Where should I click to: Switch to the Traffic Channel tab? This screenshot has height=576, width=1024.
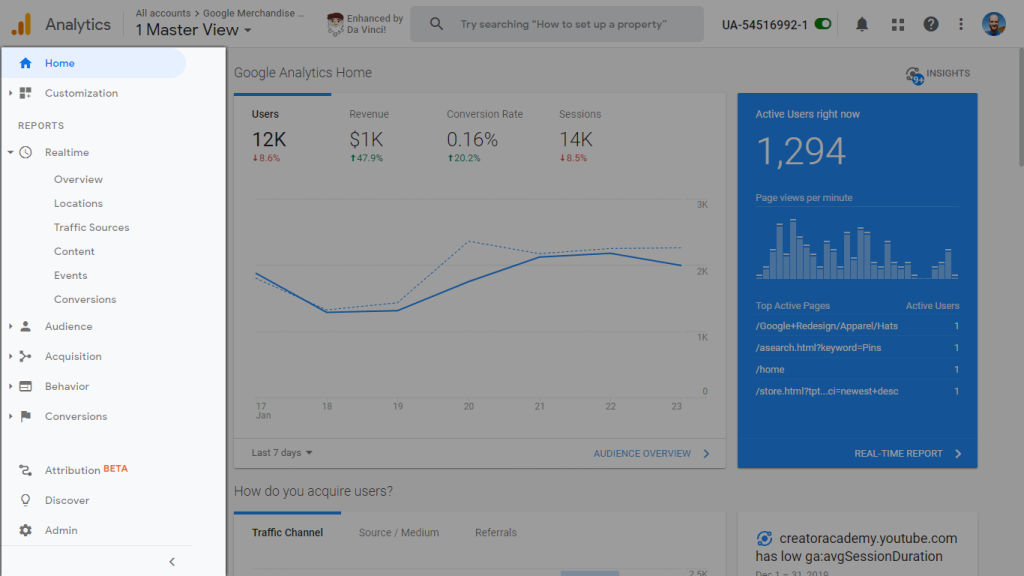(287, 532)
